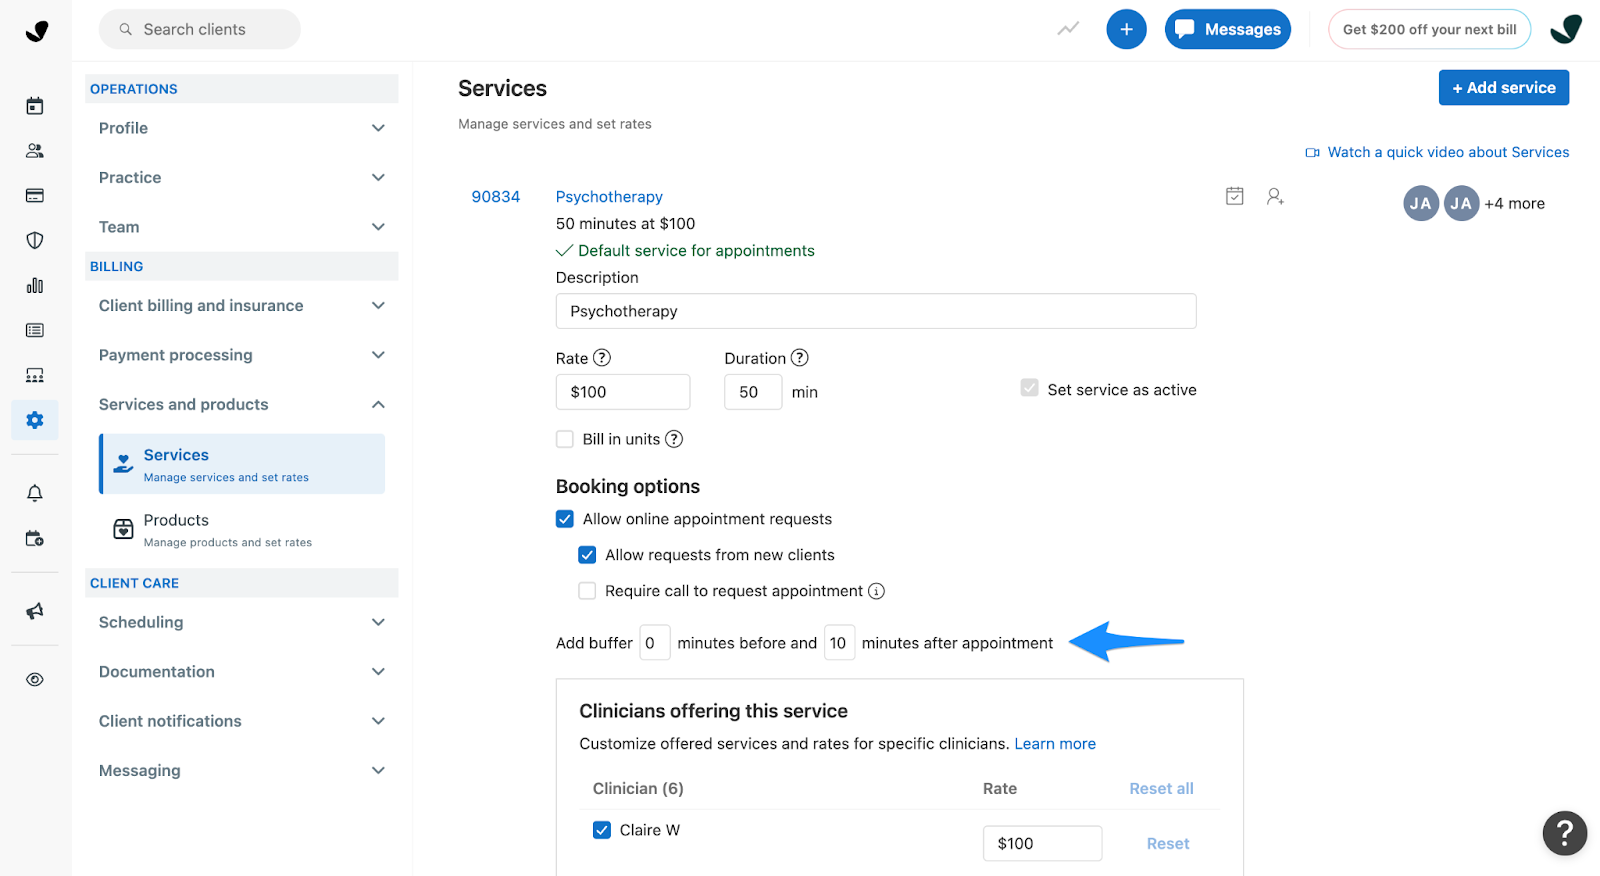Click the first JA clinician avatar
The height and width of the screenshot is (876, 1600).
coord(1421,203)
